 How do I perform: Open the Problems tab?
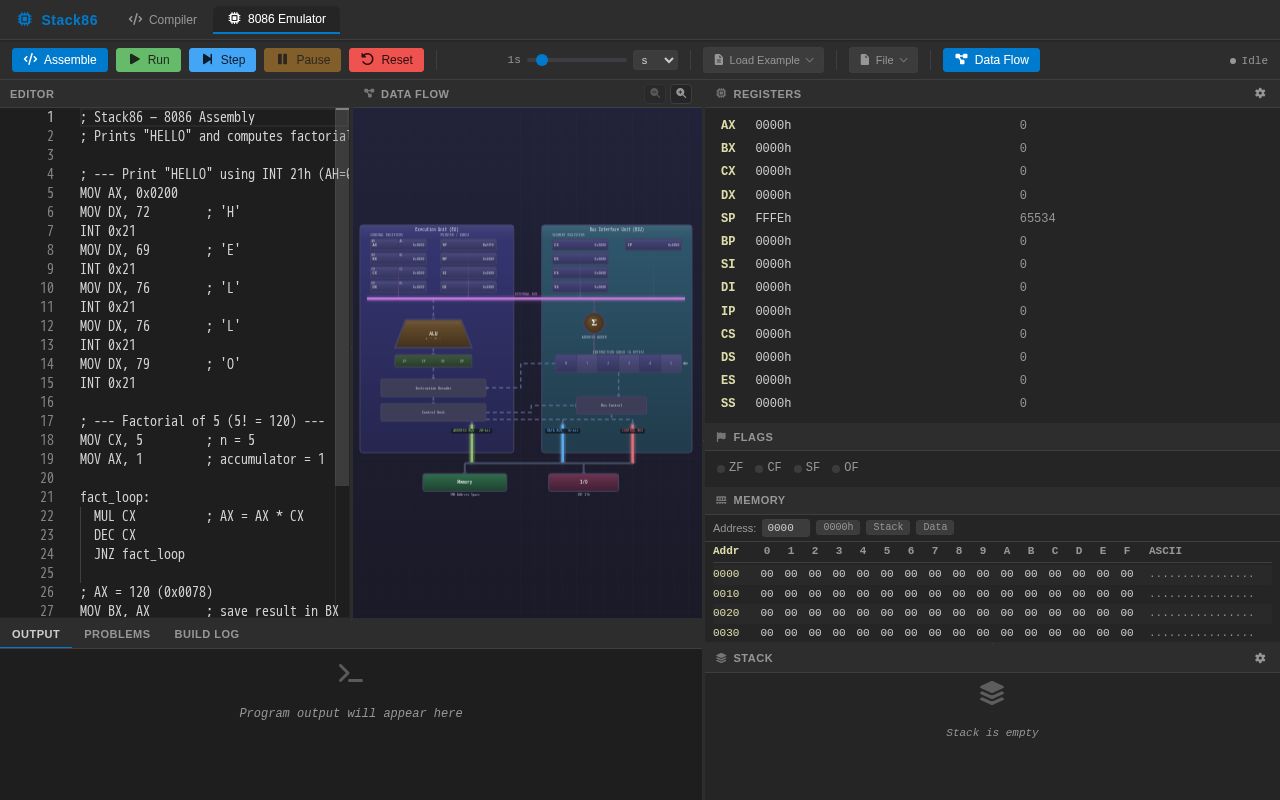point(117,634)
